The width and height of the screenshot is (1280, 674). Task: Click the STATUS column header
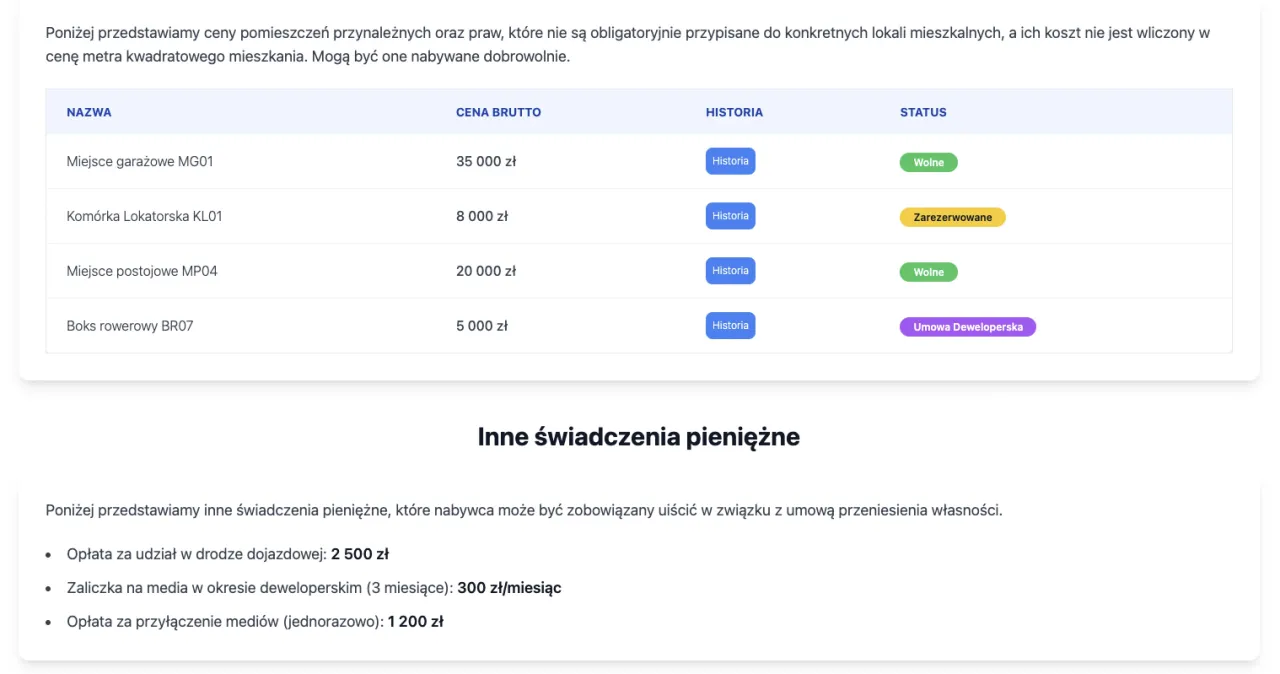coord(922,112)
